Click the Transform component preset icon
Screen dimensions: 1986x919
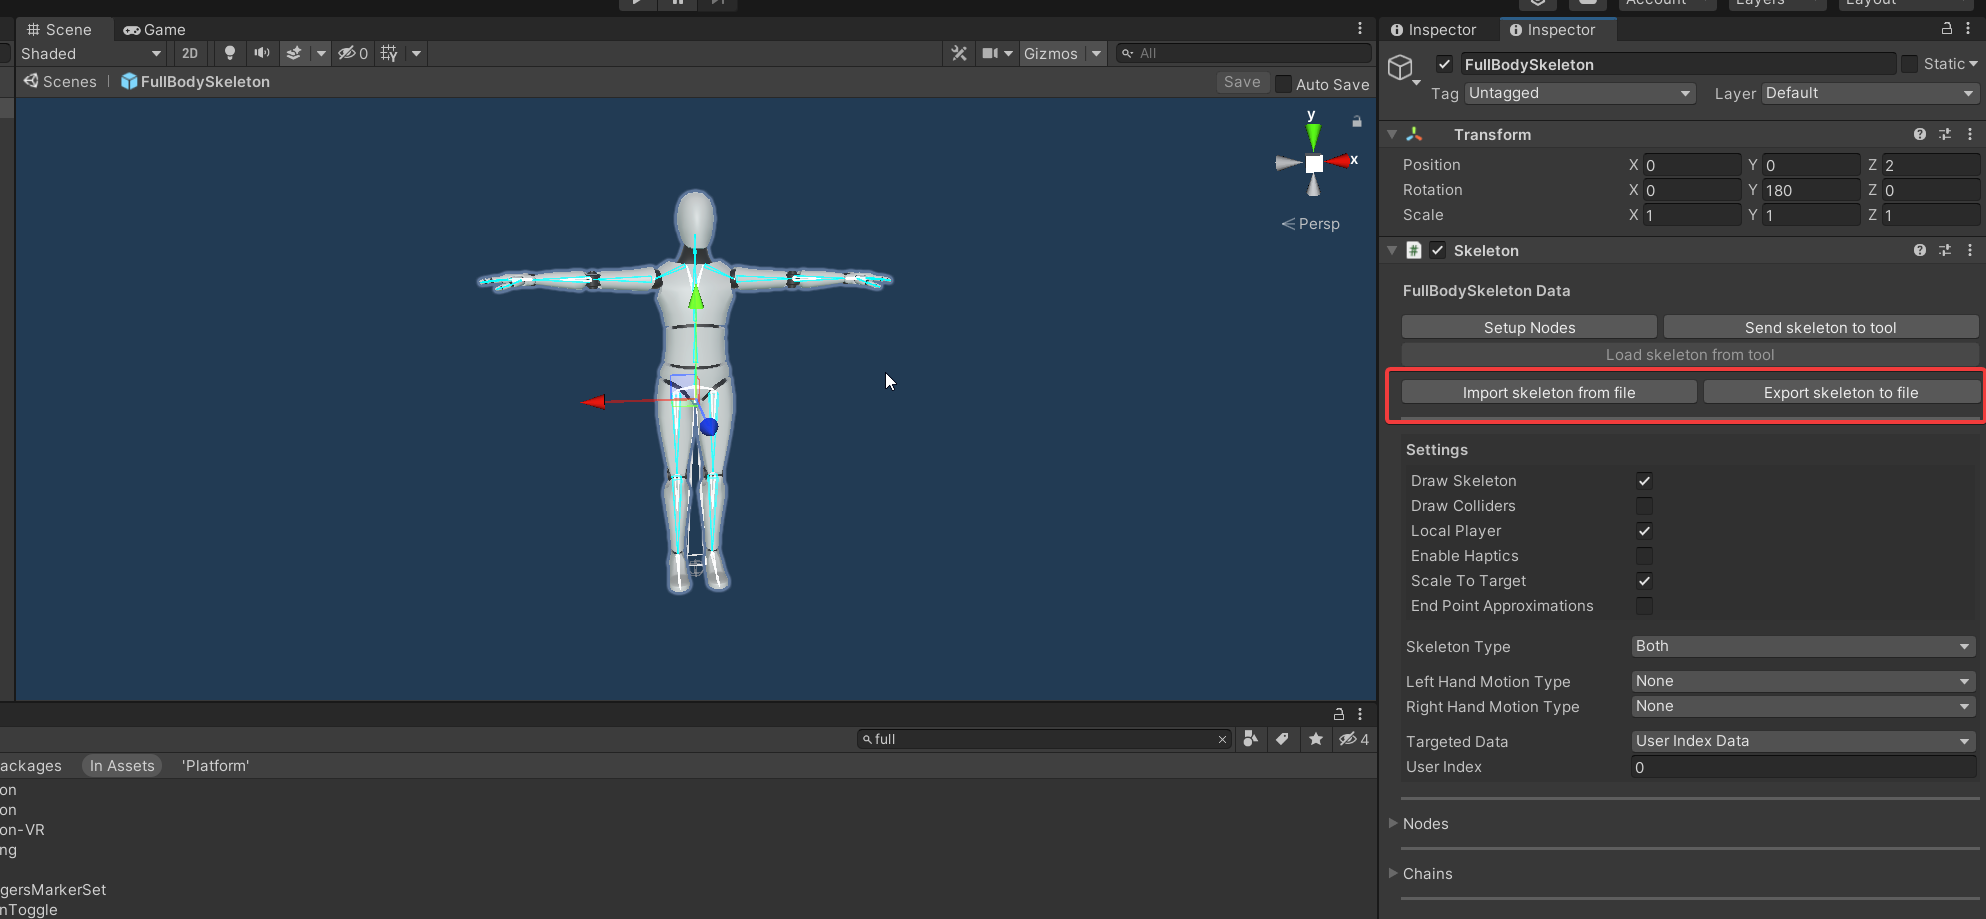tap(1944, 134)
